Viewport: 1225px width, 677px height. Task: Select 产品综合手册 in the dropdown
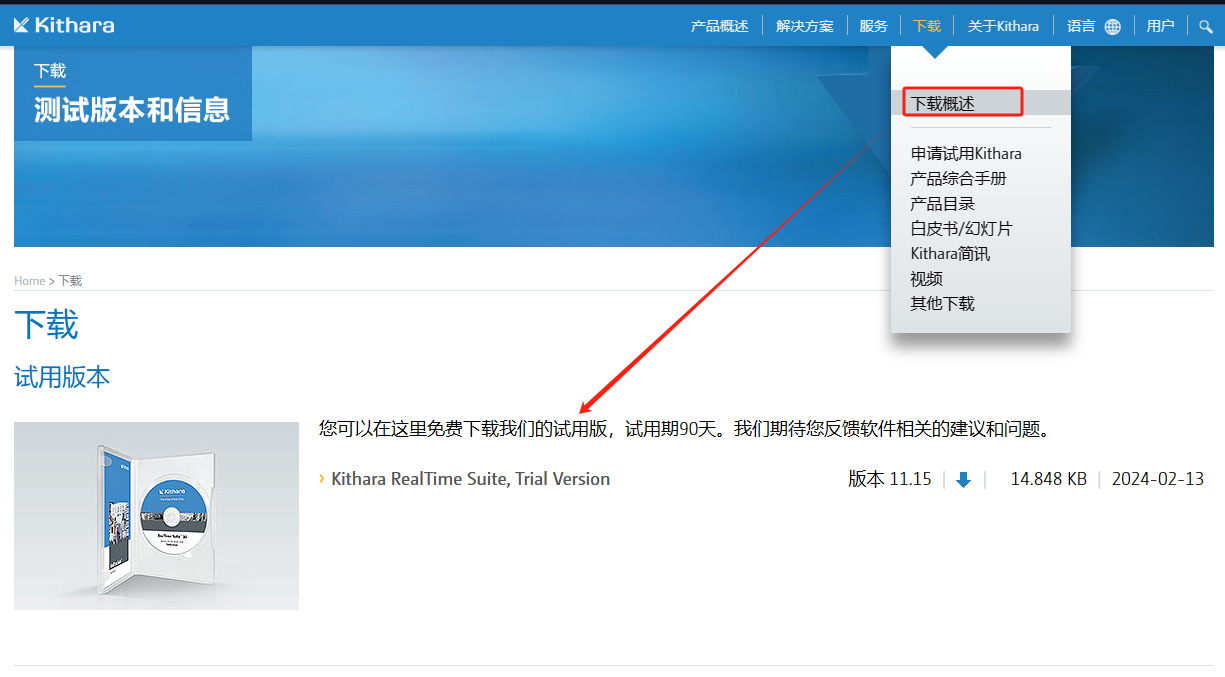click(958, 179)
